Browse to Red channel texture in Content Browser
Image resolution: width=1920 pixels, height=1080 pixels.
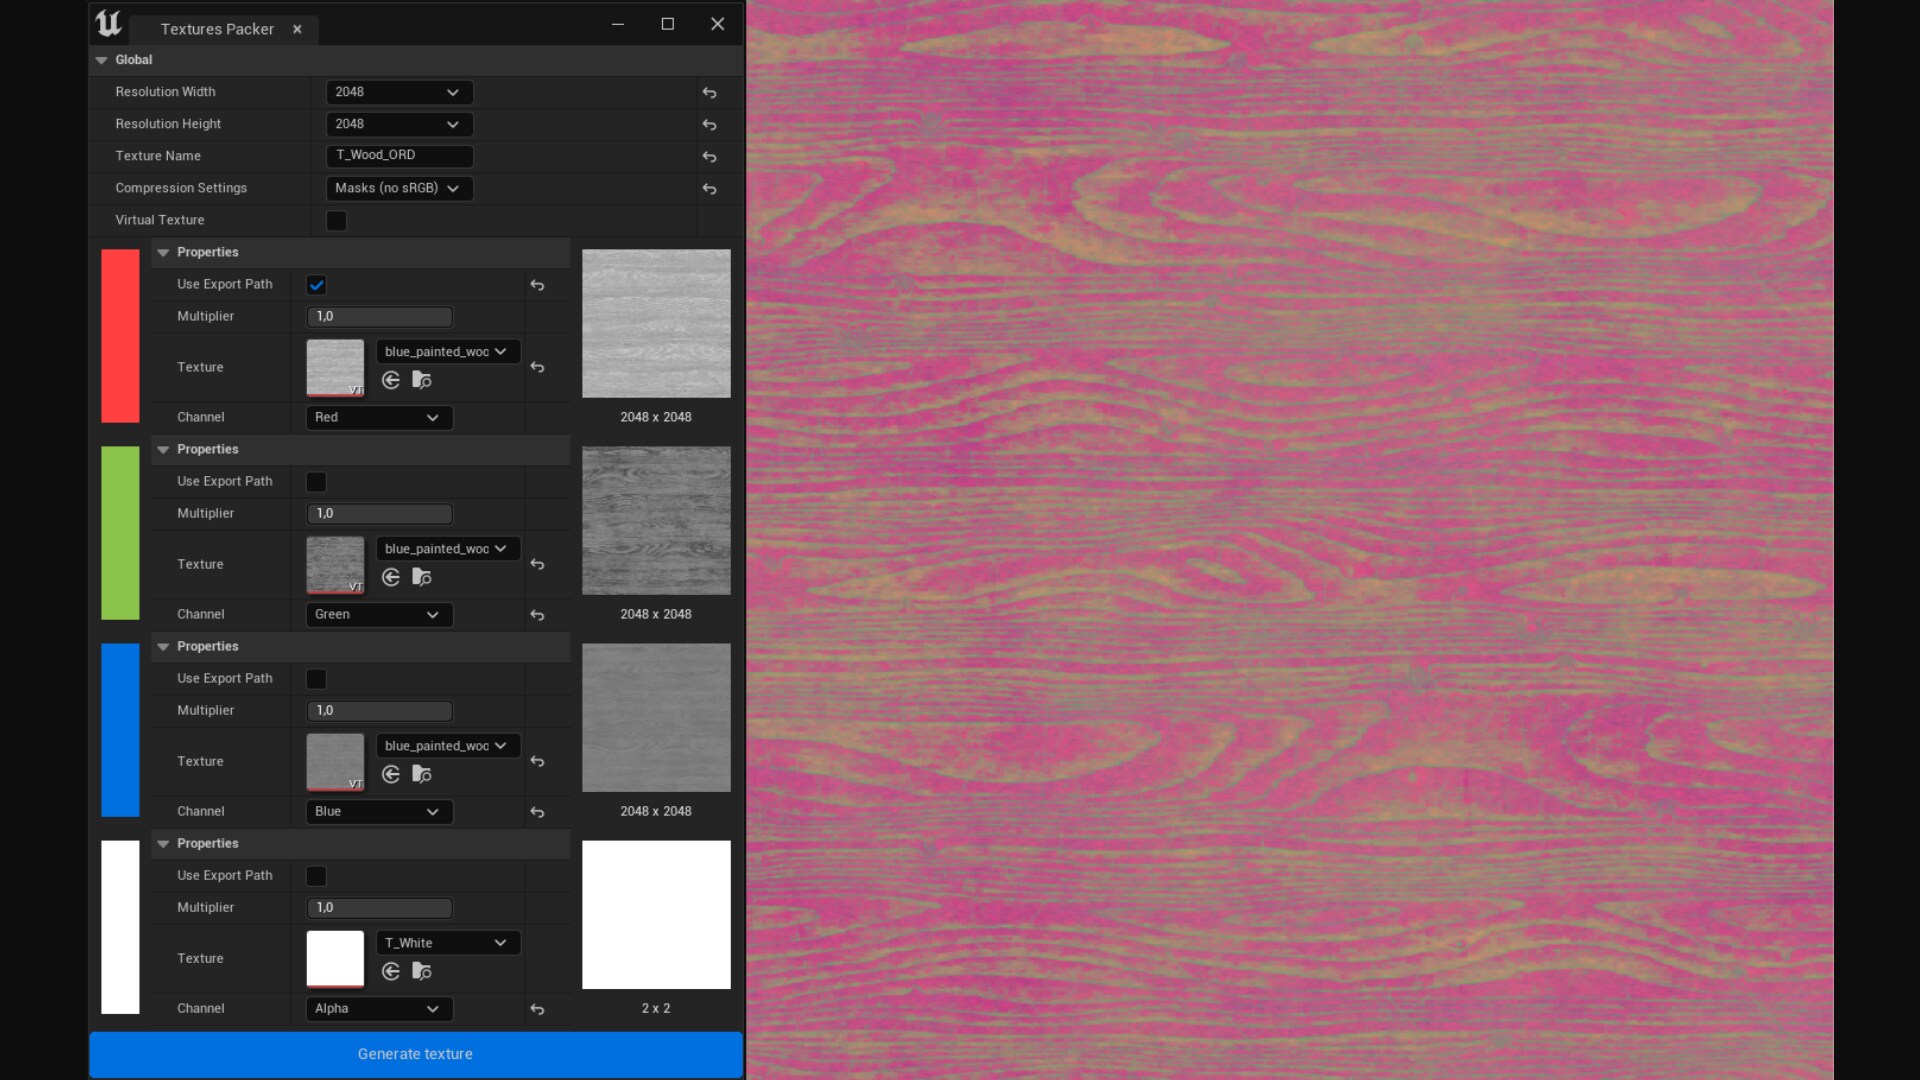pyautogui.click(x=421, y=380)
